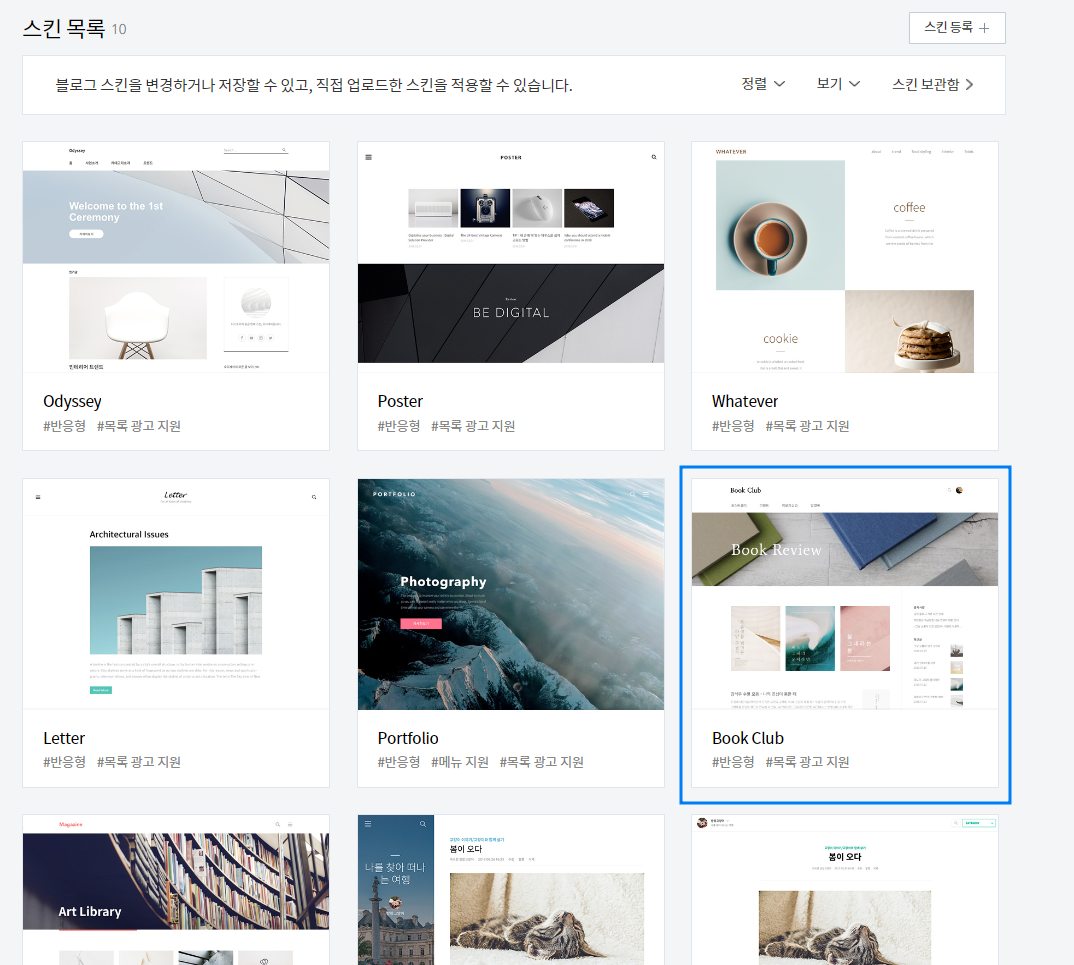Pick the Letter skin preview thumbnail
Image resolution: width=1074 pixels, height=965 pixels.
tap(176, 594)
